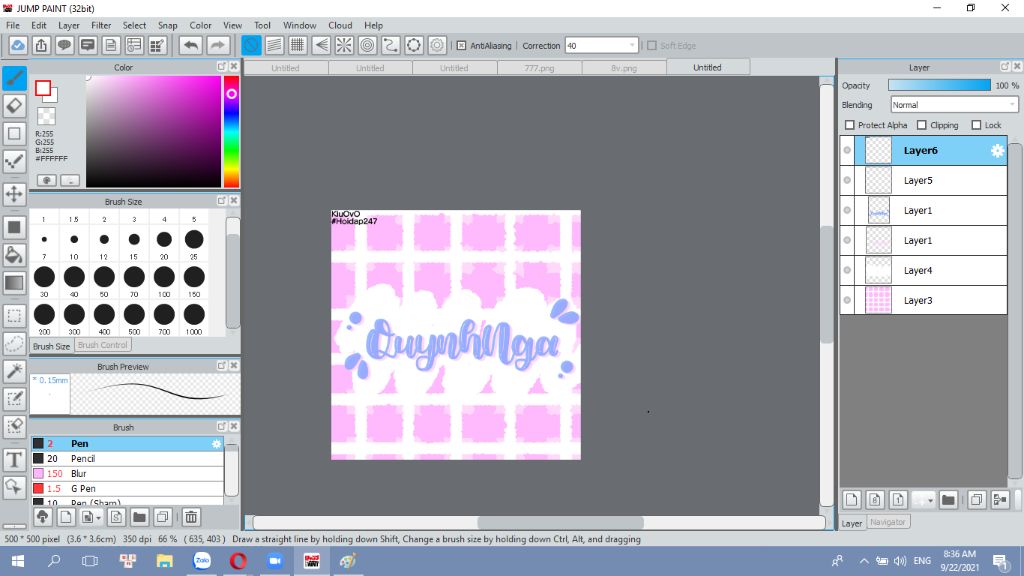The width and height of the screenshot is (1024, 576).
Task: Select the Gradient tool
Action: (x=14, y=283)
